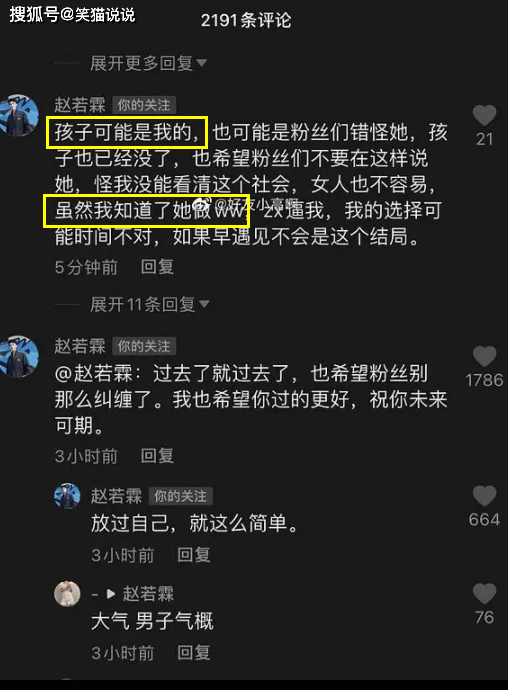
Task: Like the comment with 1786 likes
Action: [x=484, y=356]
